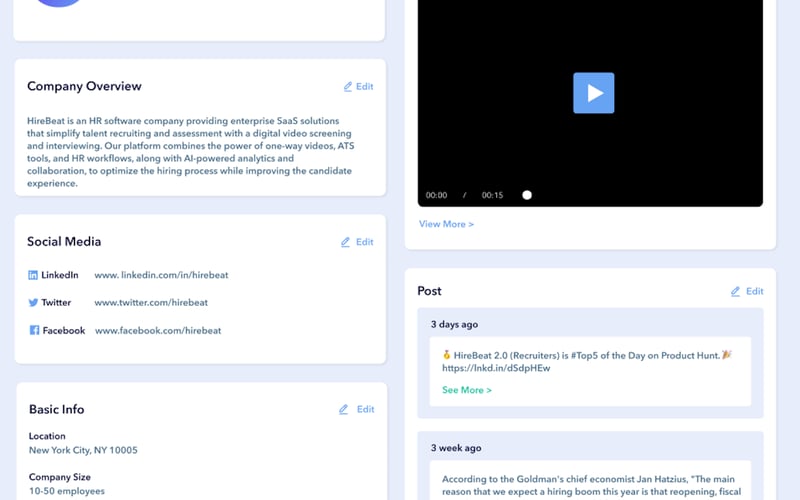This screenshot has width=800, height=500.
Task: Click the '3 days ago' post timestamp
Action: (x=454, y=324)
